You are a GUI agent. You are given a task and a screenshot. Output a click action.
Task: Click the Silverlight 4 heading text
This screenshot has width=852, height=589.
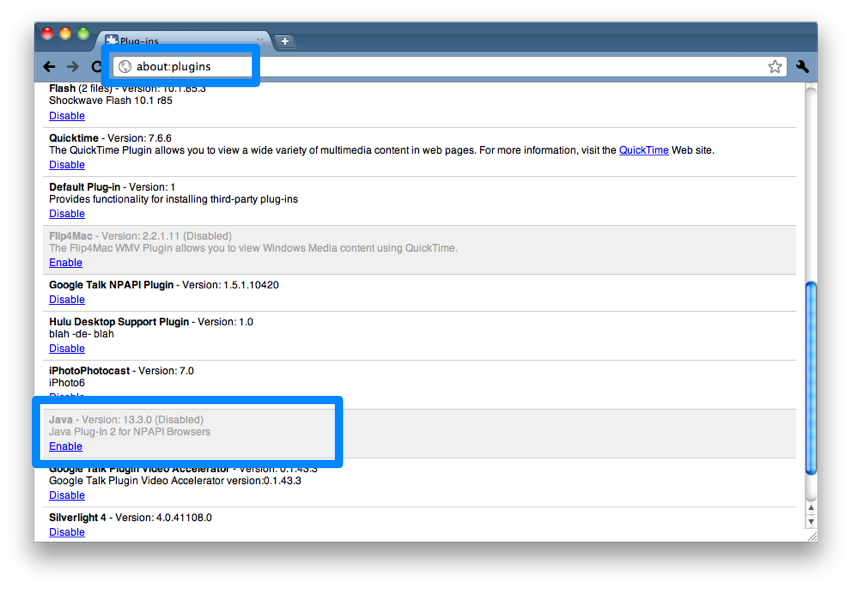(x=78, y=517)
